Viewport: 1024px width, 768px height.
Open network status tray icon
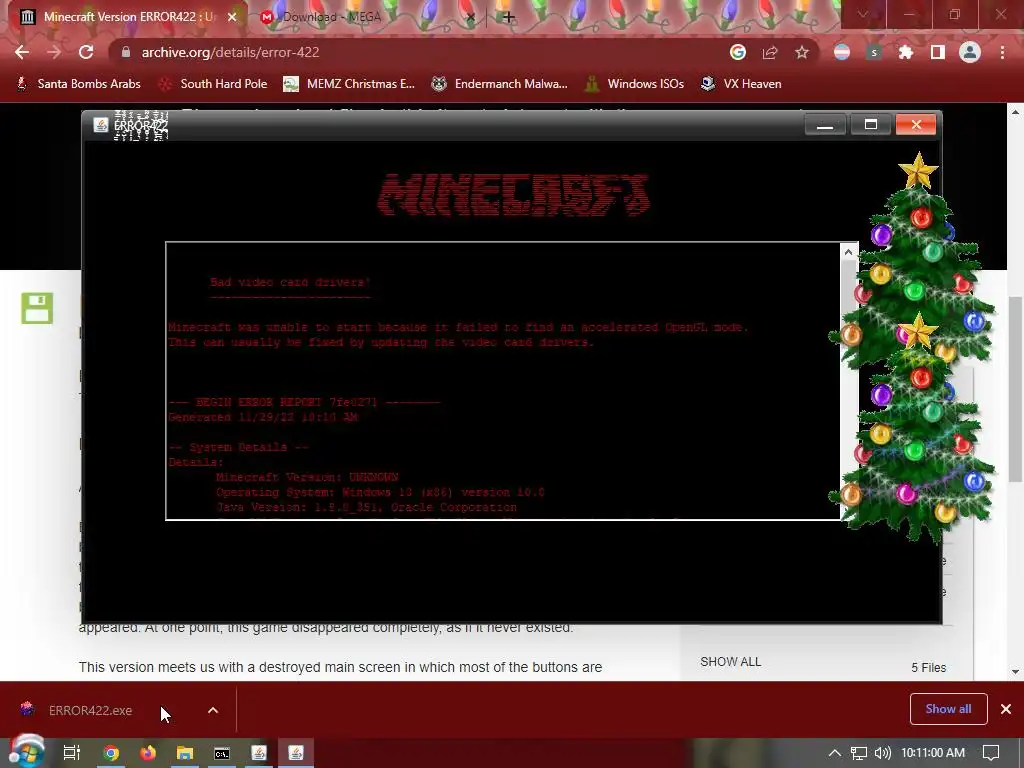pyautogui.click(x=859, y=753)
